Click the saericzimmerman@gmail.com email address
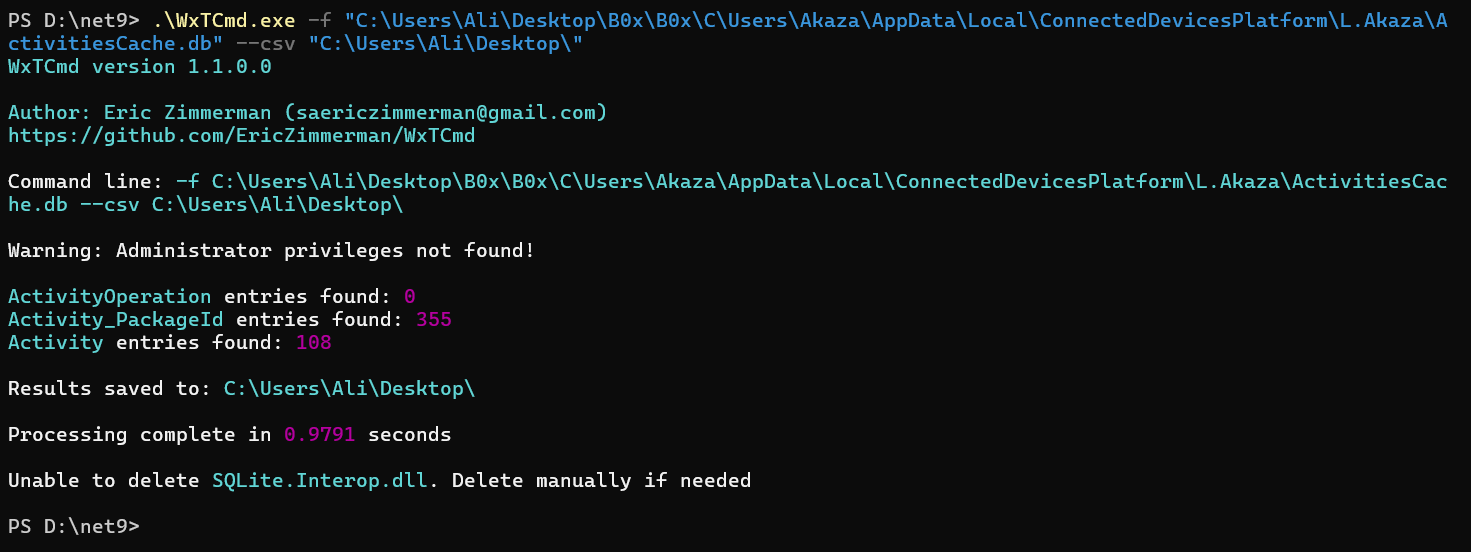 point(446,112)
